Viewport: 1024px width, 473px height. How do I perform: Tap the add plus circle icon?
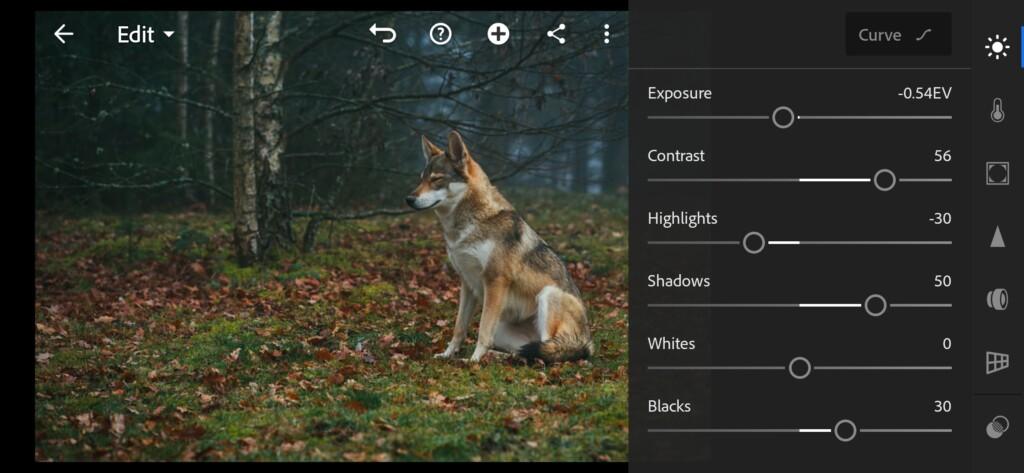click(498, 34)
